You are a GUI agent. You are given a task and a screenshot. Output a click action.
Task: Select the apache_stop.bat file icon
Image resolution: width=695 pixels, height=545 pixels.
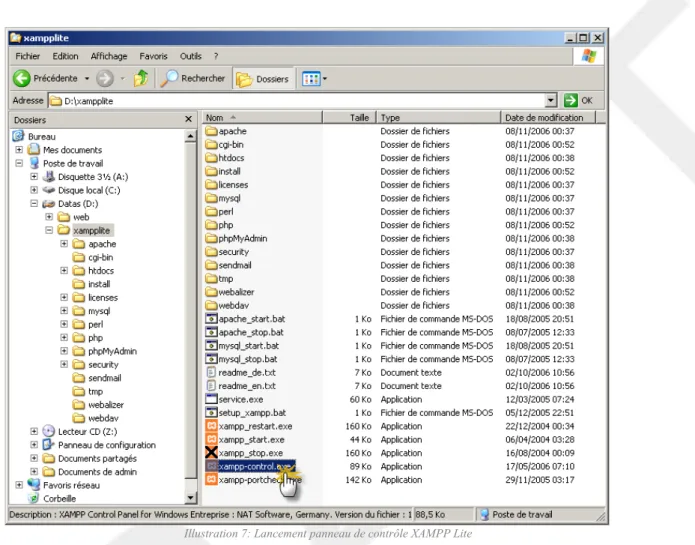coord(211,332)
